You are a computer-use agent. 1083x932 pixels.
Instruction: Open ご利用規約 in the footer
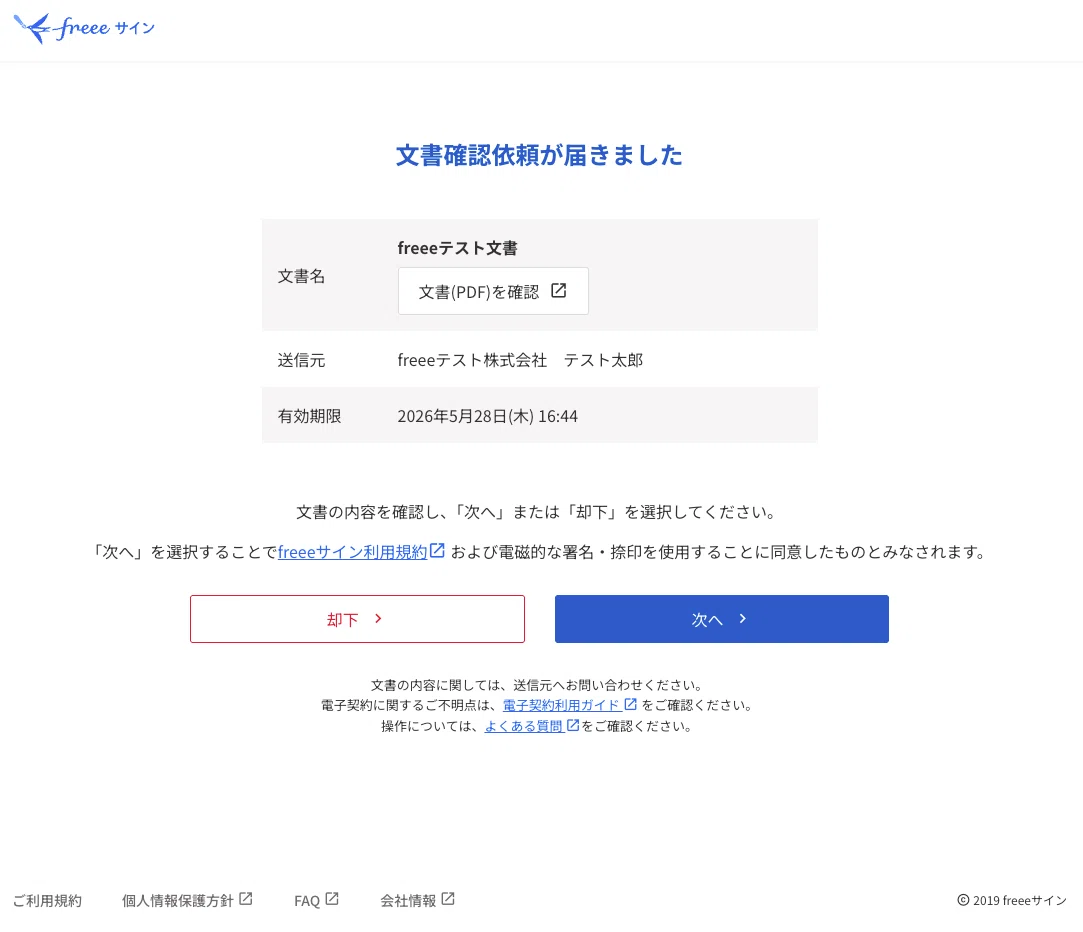47,901
